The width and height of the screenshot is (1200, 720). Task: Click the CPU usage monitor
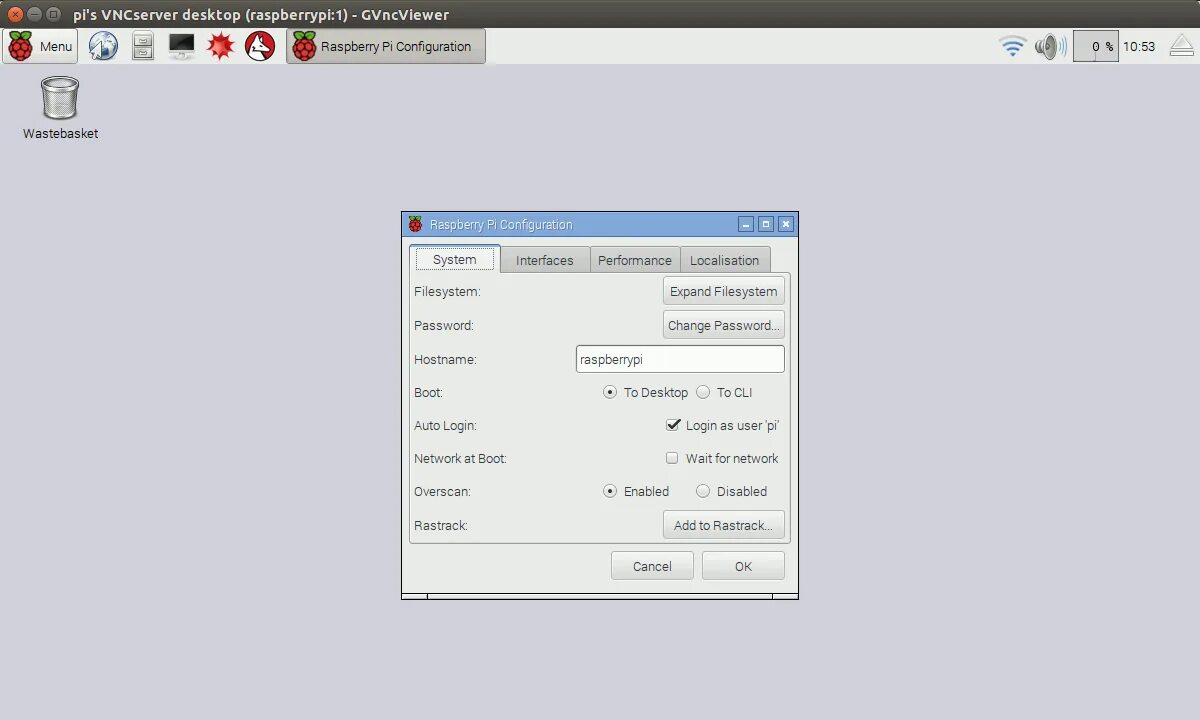(x=1096, y=46)
